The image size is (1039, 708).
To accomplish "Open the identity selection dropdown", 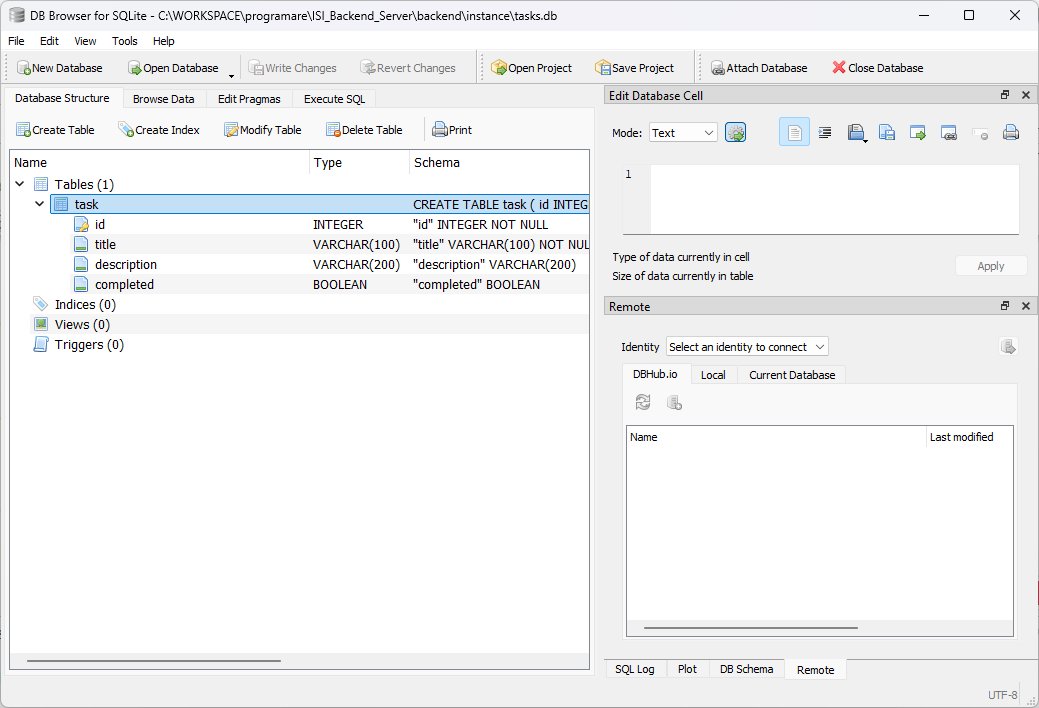I will coord(746,346).
